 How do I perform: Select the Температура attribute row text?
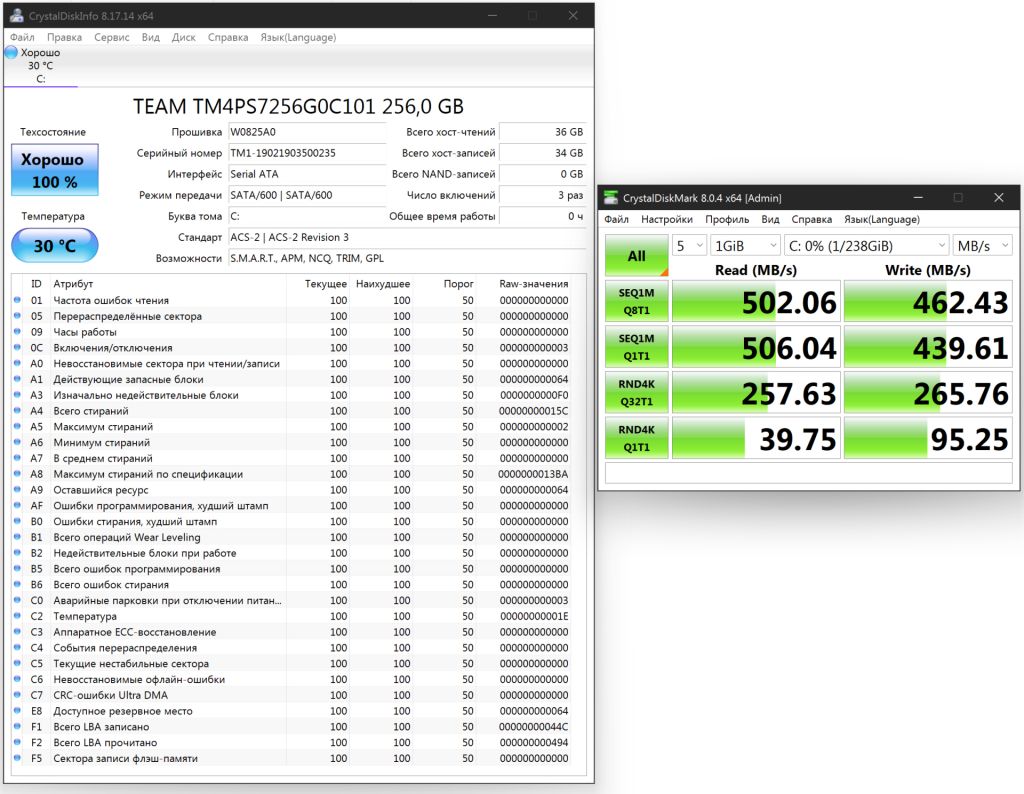coord(85,616)
